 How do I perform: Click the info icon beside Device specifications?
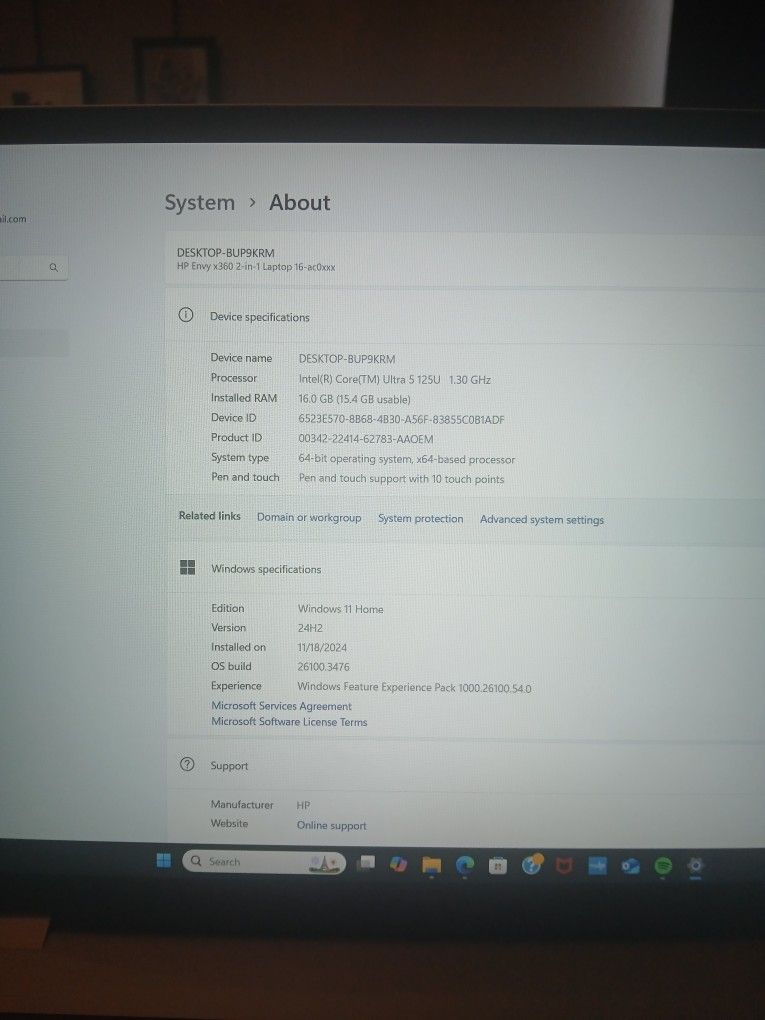[x=185, y=315]
